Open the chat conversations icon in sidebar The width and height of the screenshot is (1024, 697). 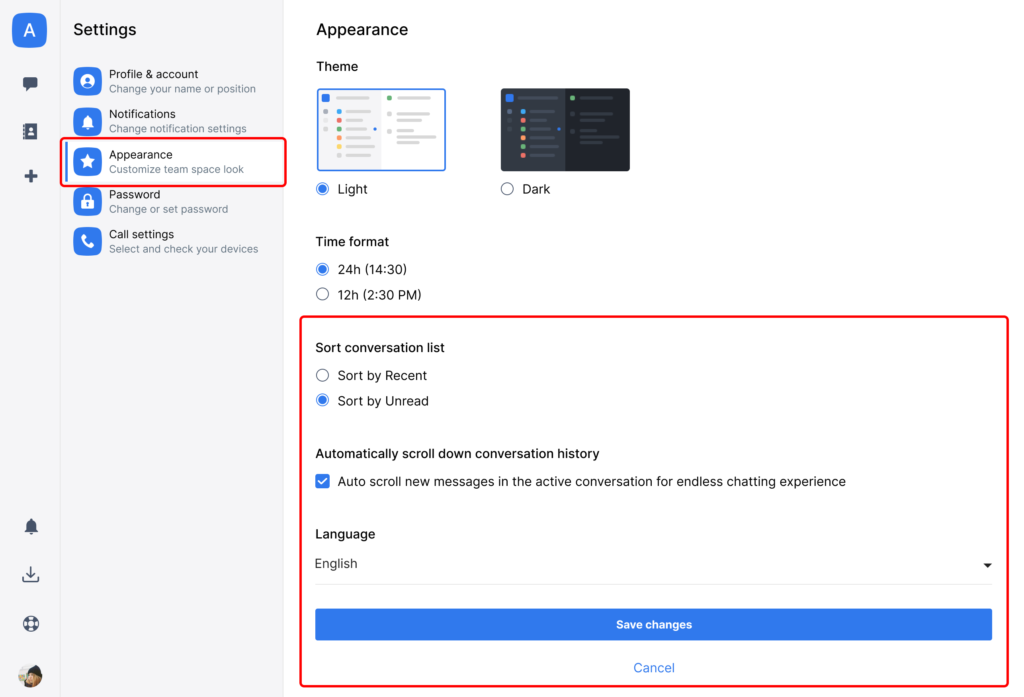coord(30,84)
